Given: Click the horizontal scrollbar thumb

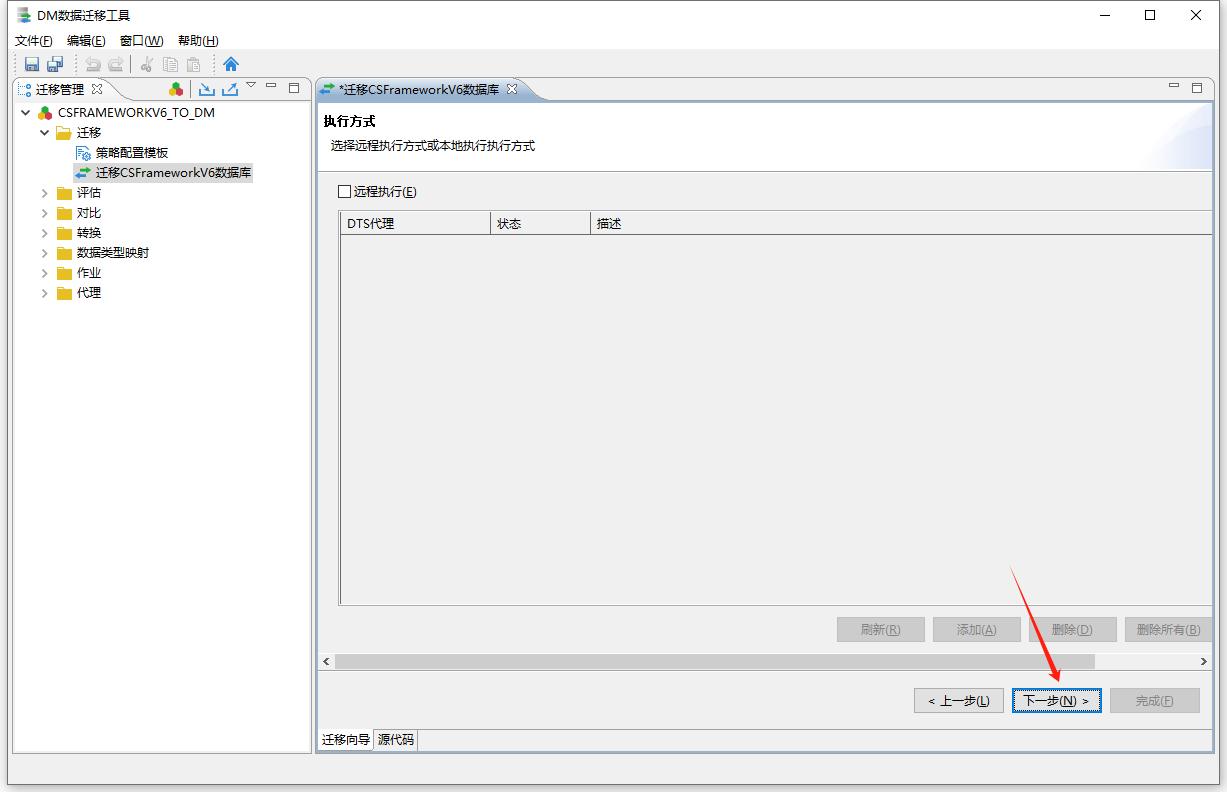Looking at the screenshot, I should [715, 662].
